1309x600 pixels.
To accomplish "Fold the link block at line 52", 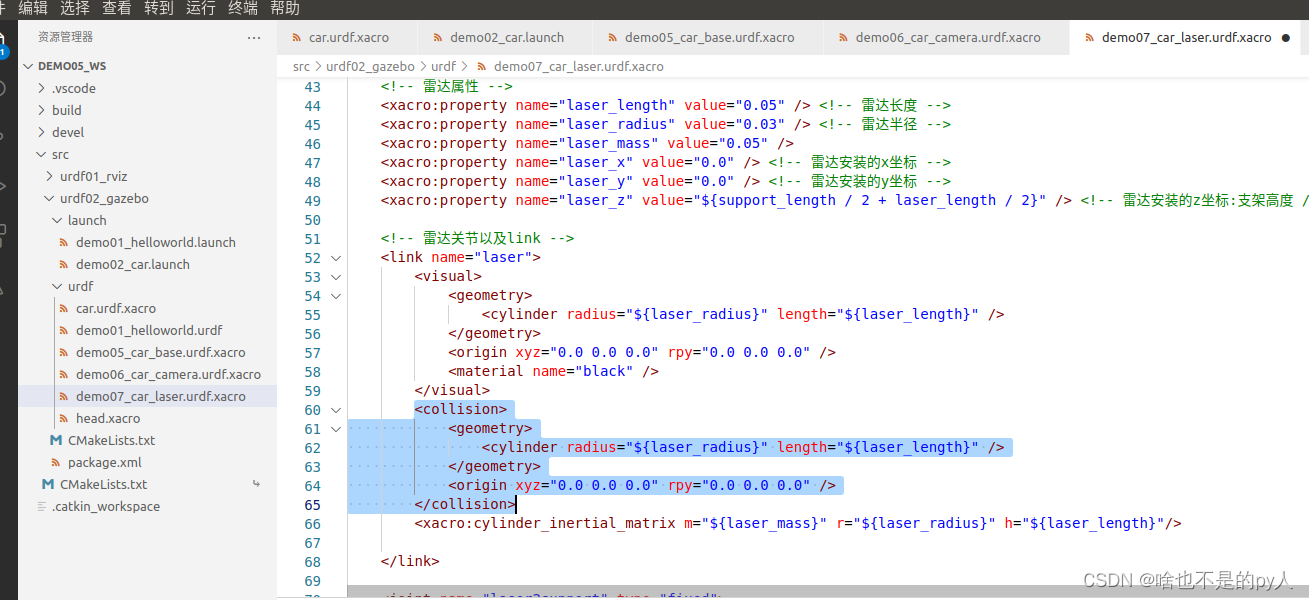I will pyautogui.click(x=336, y=257).
